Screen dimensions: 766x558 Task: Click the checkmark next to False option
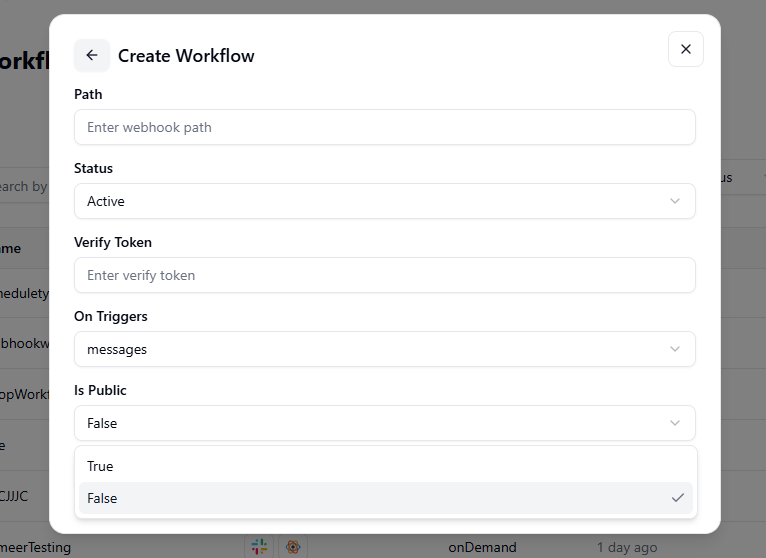677,498
